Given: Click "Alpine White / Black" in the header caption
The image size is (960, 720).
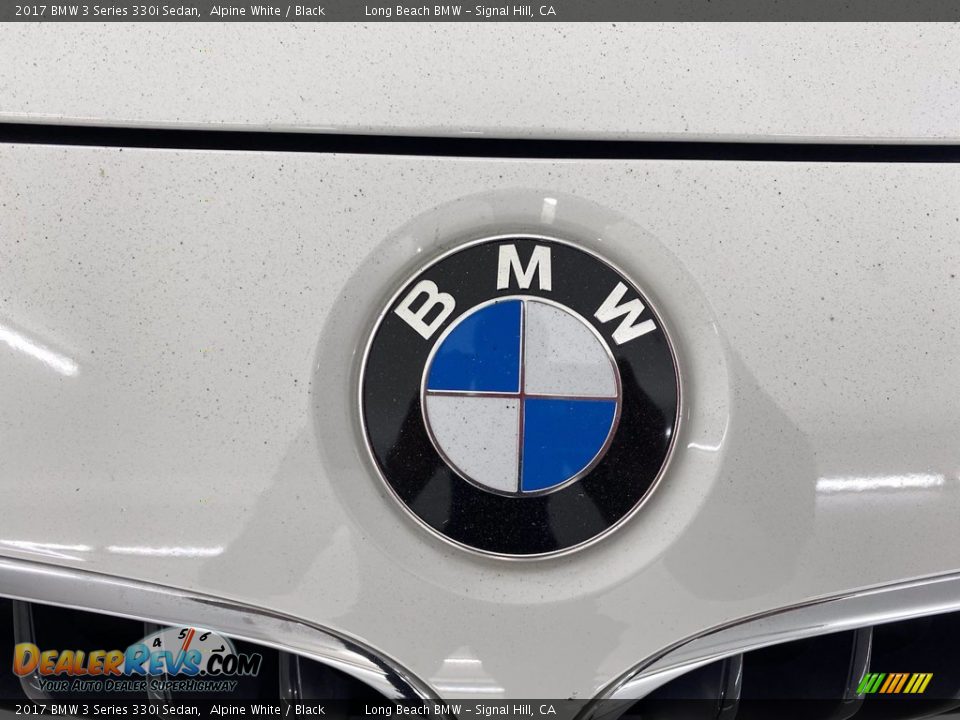Looking at the screenshot, I should [267, 11].
